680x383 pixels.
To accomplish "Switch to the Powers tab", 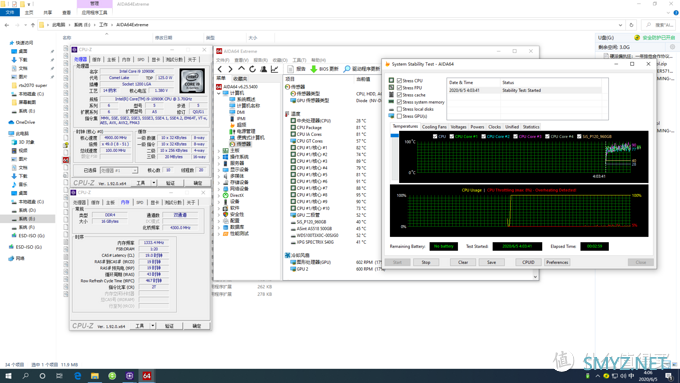I will (x=477, y=127).
